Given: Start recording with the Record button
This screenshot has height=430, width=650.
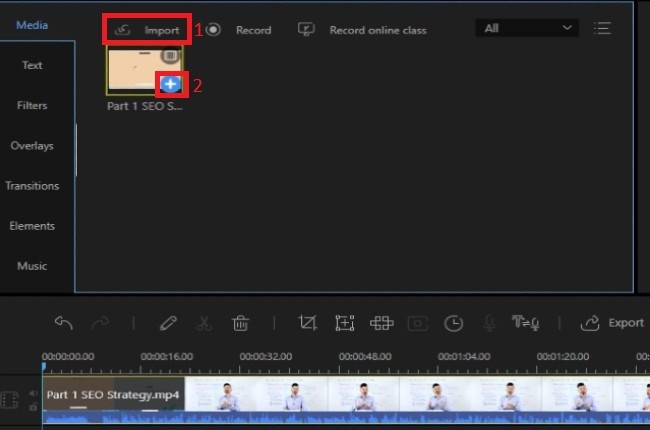Looking at the screenshot, I should point(238,30).
